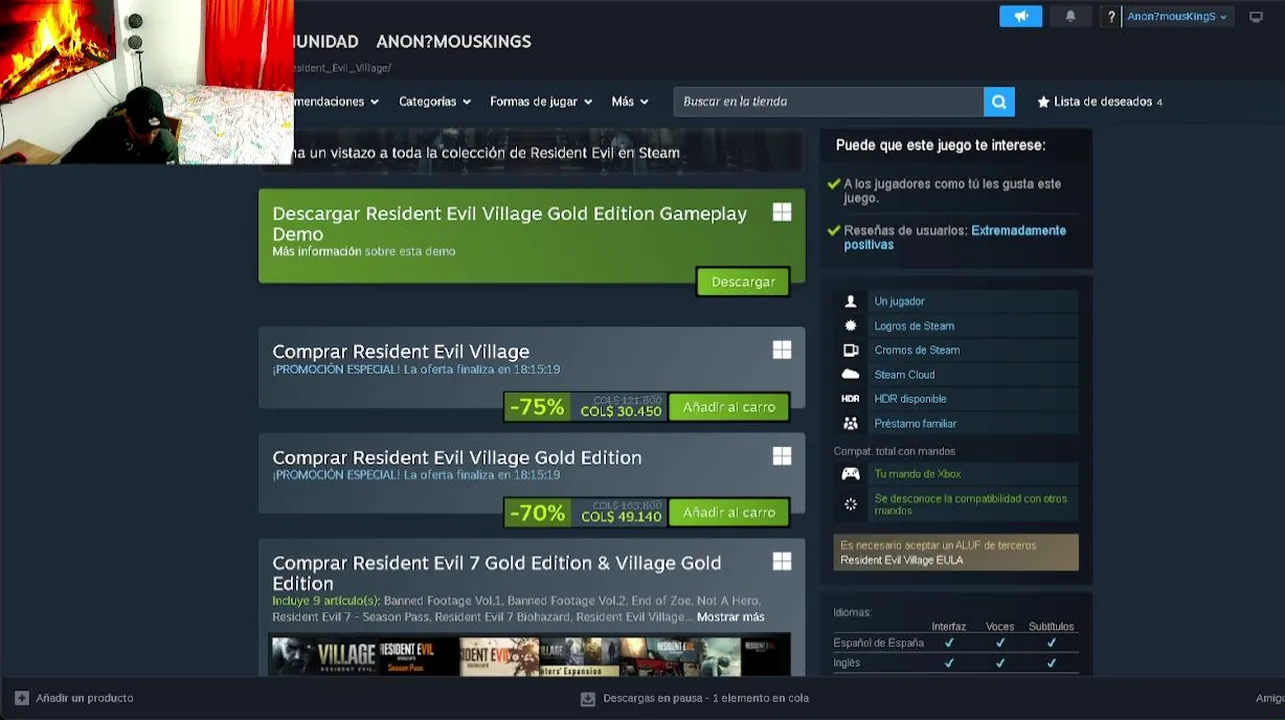The image size is (1285, 720).
Task: Click the single-player person icon
Action: (850, 301)
